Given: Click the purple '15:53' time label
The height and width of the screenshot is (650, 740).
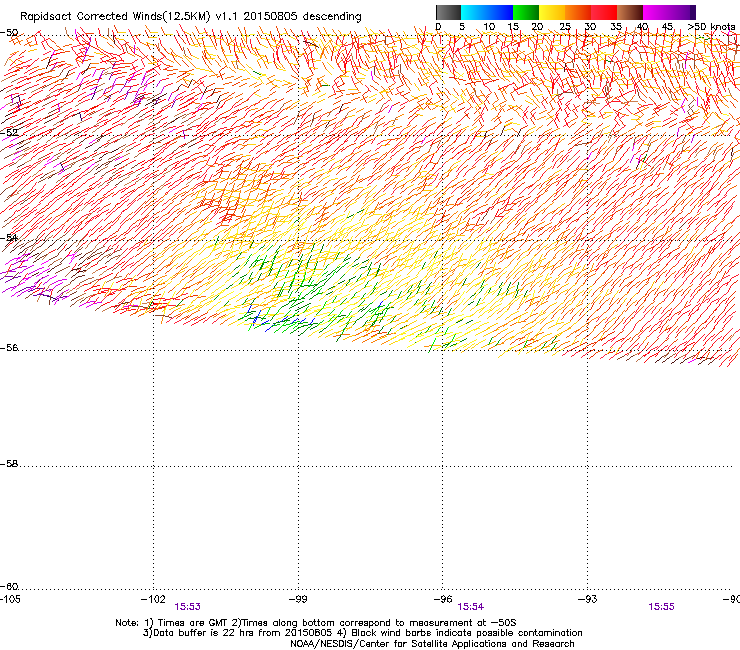Looking at the screenshot, I should click(187, 607).
